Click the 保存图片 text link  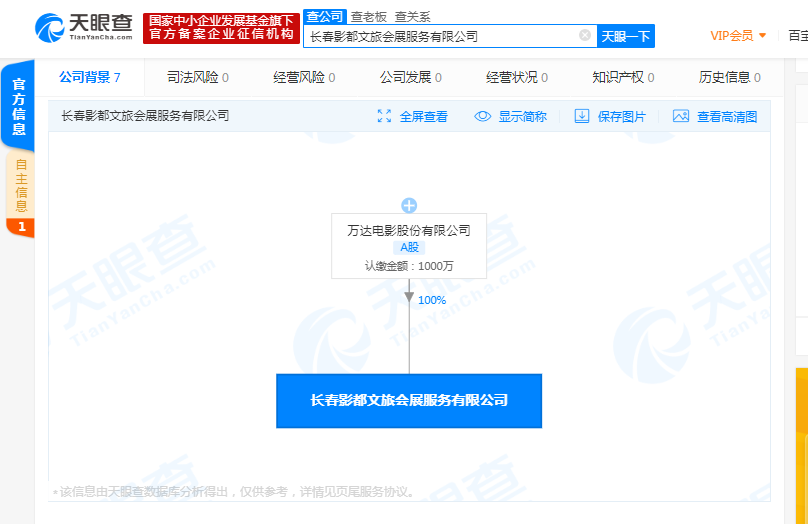tap(621, 116)
